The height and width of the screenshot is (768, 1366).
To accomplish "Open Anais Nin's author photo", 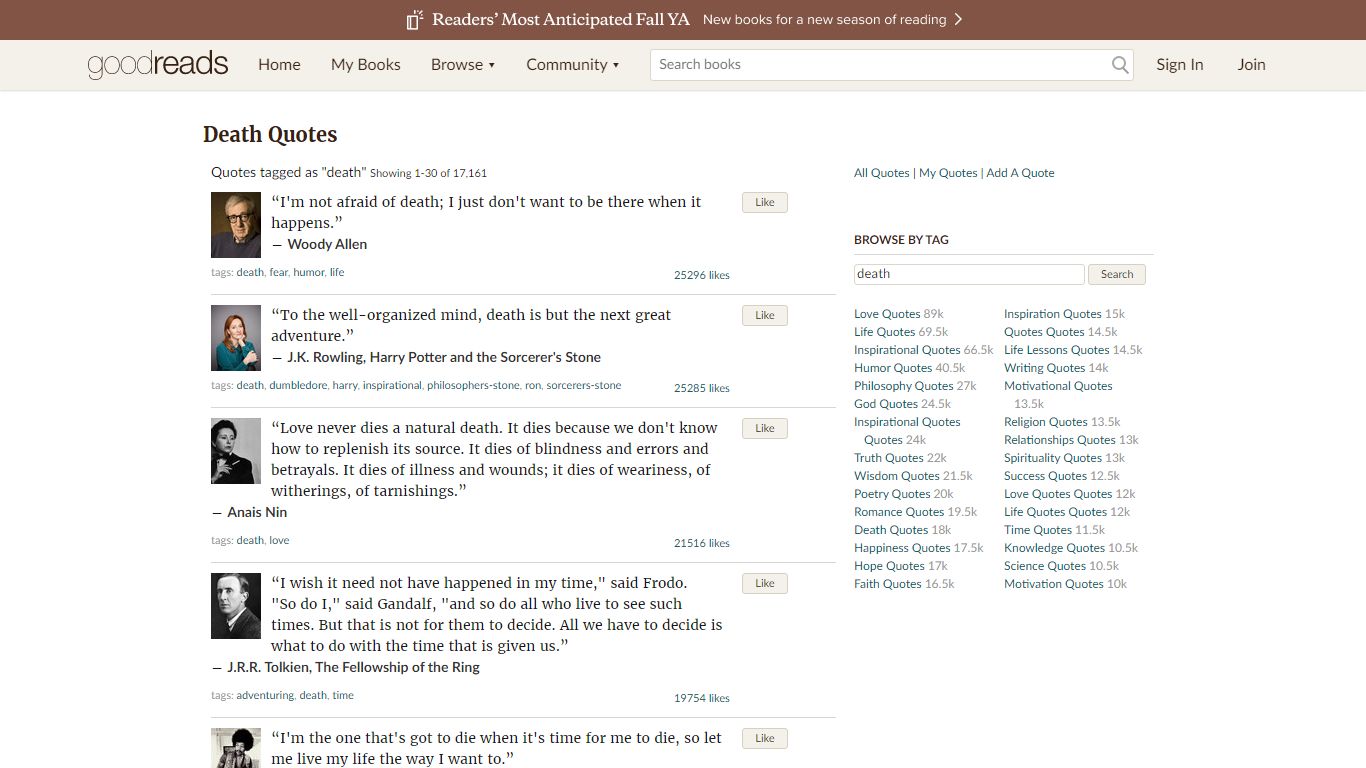I will (236, 451).
